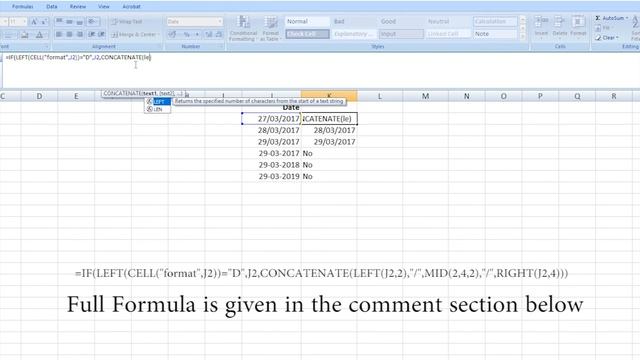The height and width of the screenshot is (360, 640).
Task: Click inside the formula bar text
Action: pyautogui.click(x=78, y=58)
